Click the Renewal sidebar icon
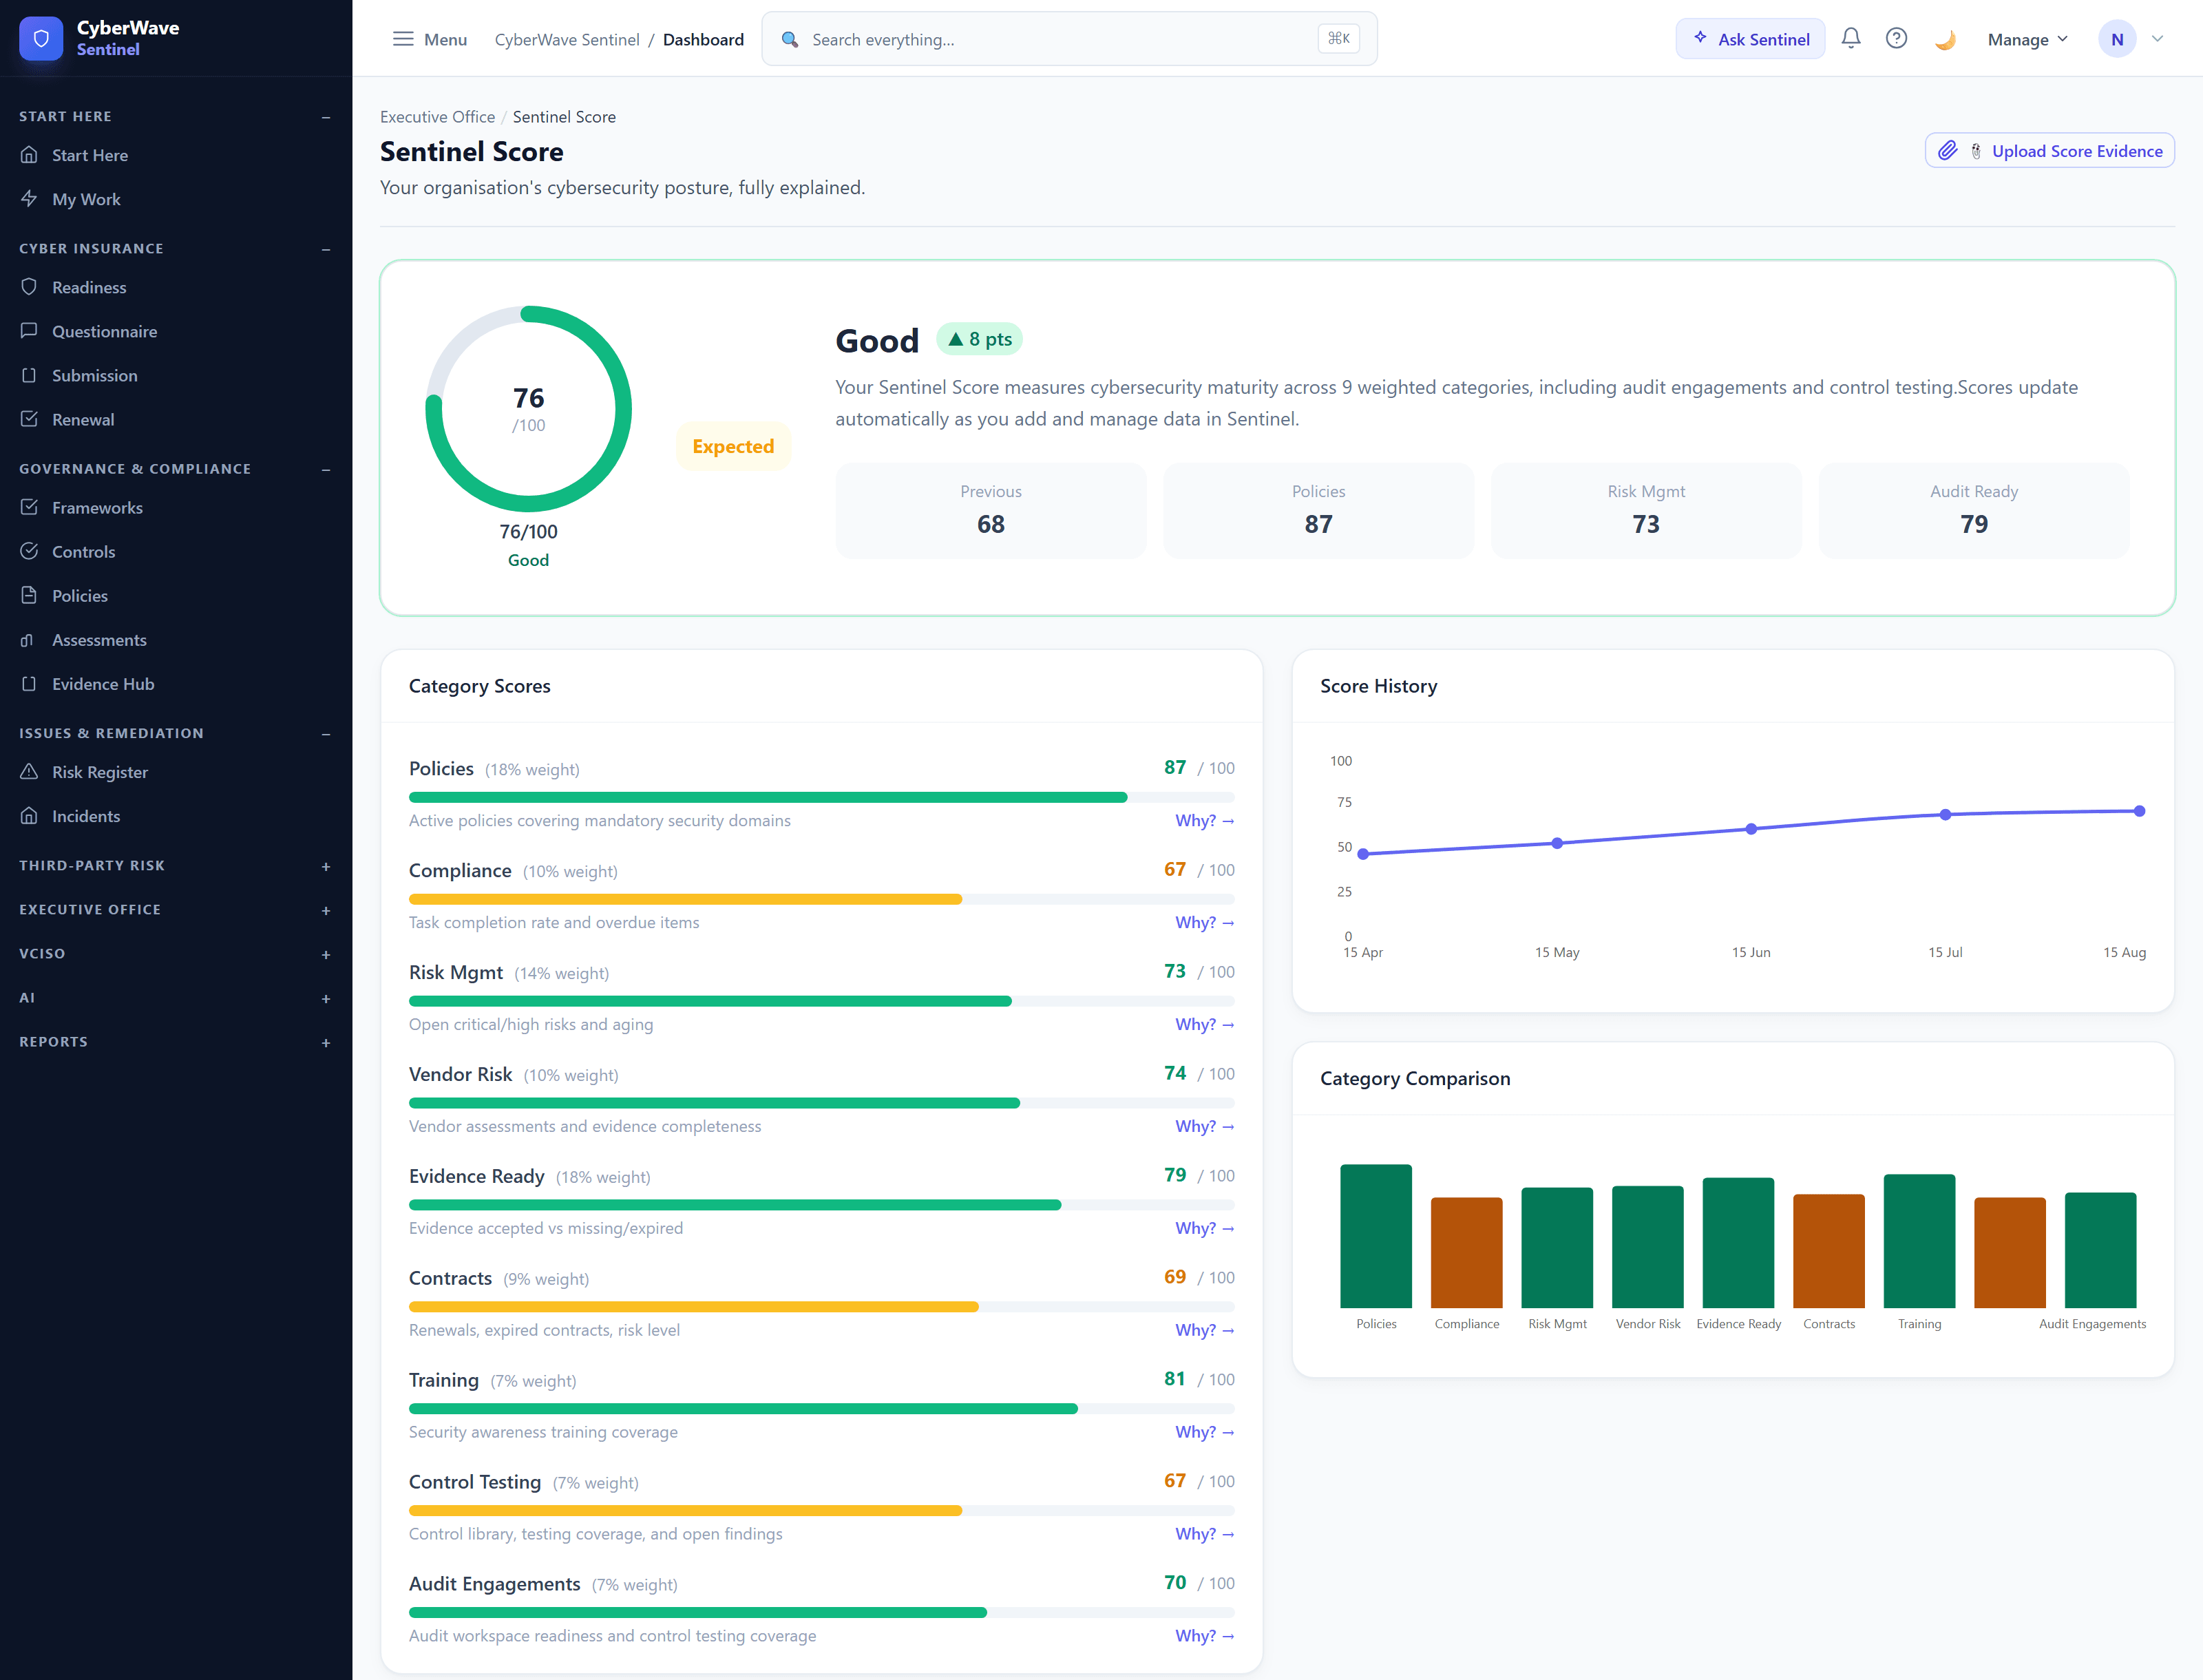This screenshot has height=1680, width=2203. [29, 419]
